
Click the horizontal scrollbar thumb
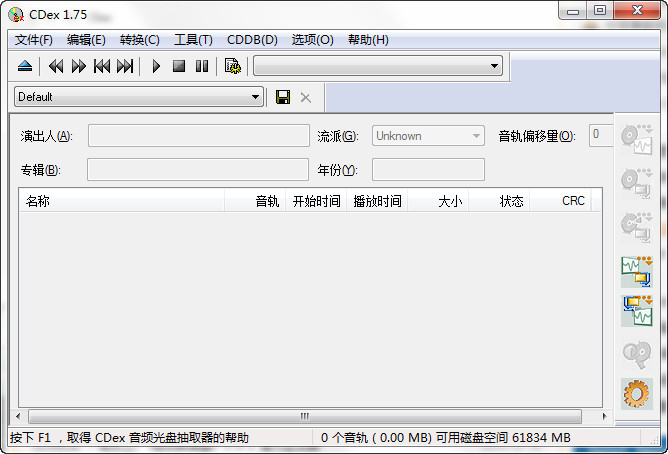(305, 416)
